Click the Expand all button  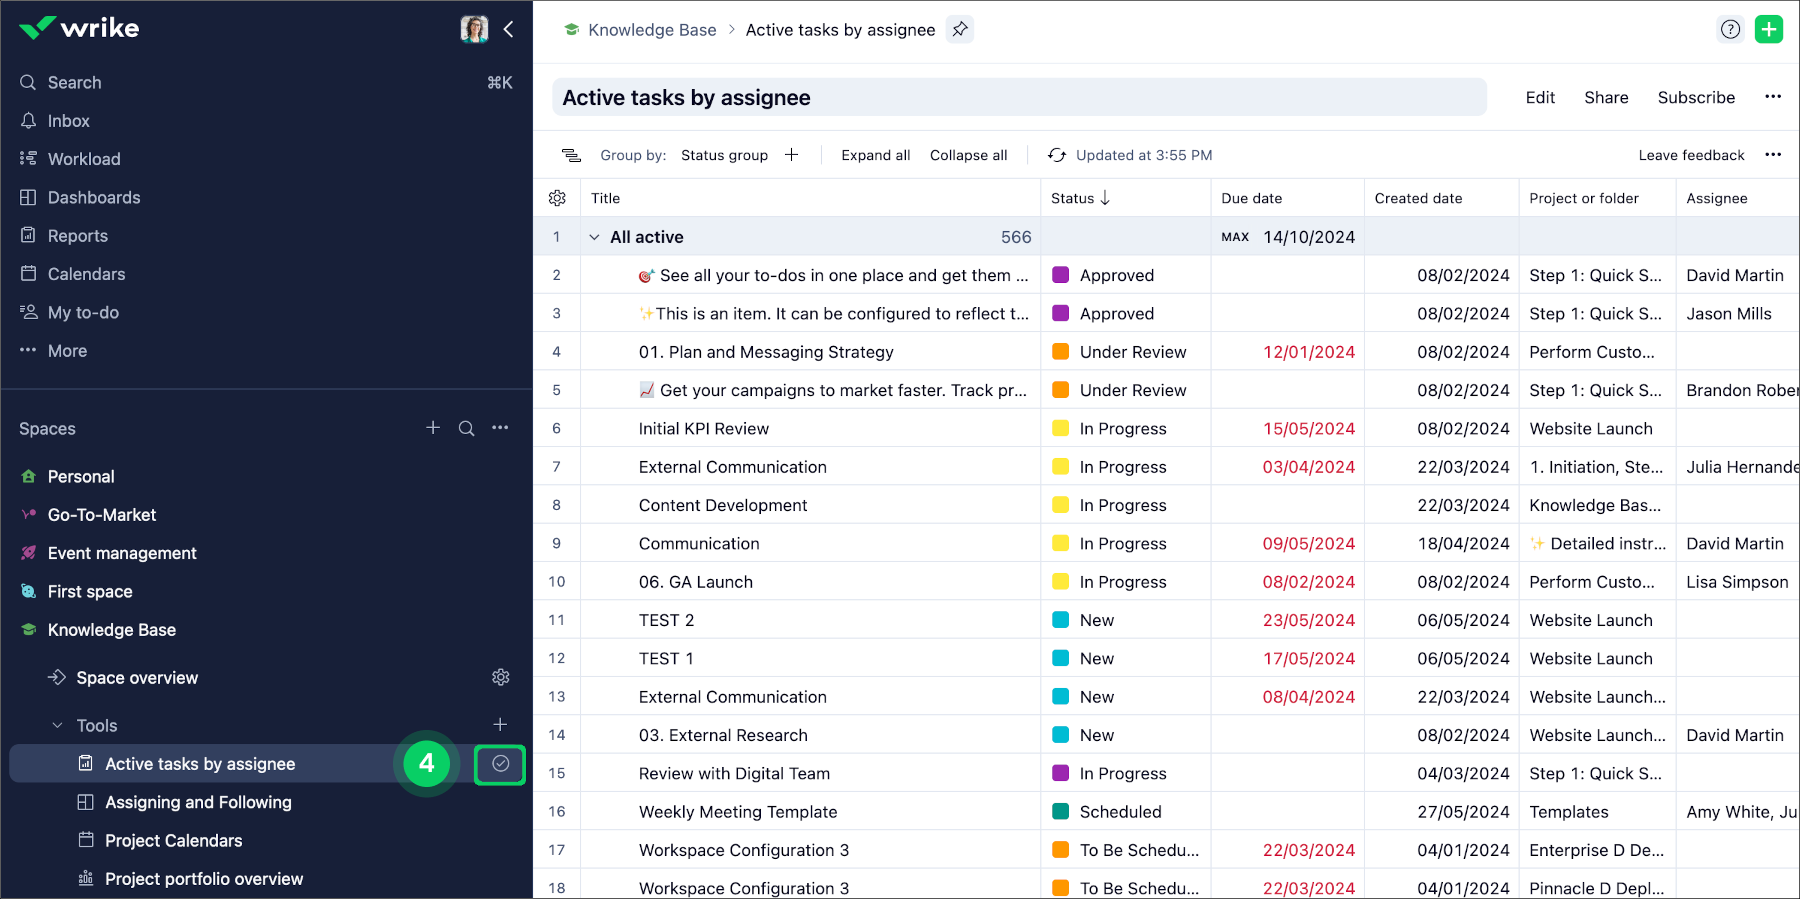(x=875, y=155)
